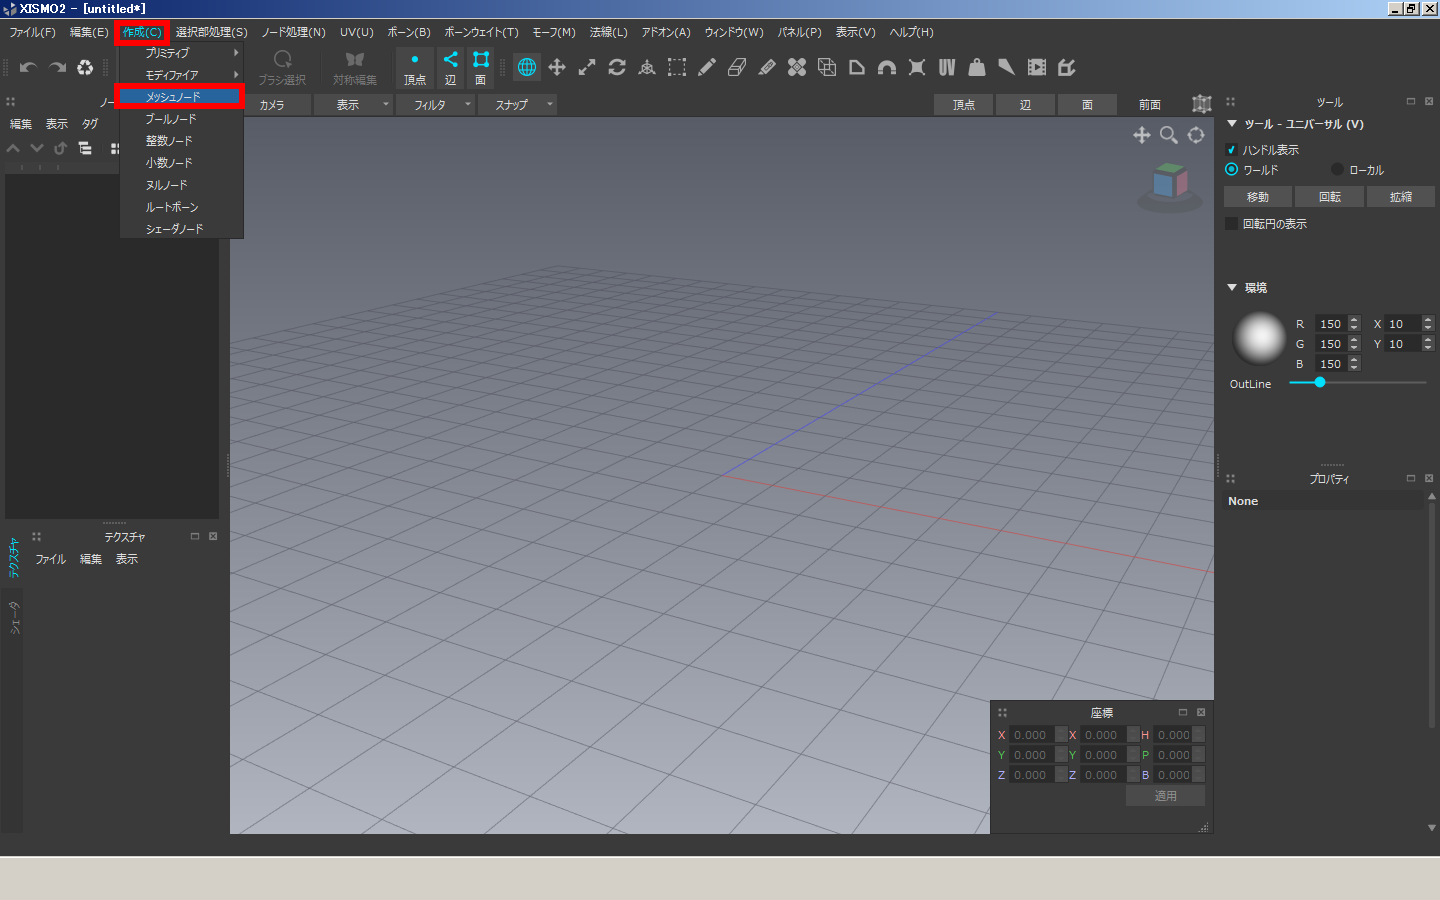
Task: Toggle the viewport bar 頂点 display button
Action: 963,104
